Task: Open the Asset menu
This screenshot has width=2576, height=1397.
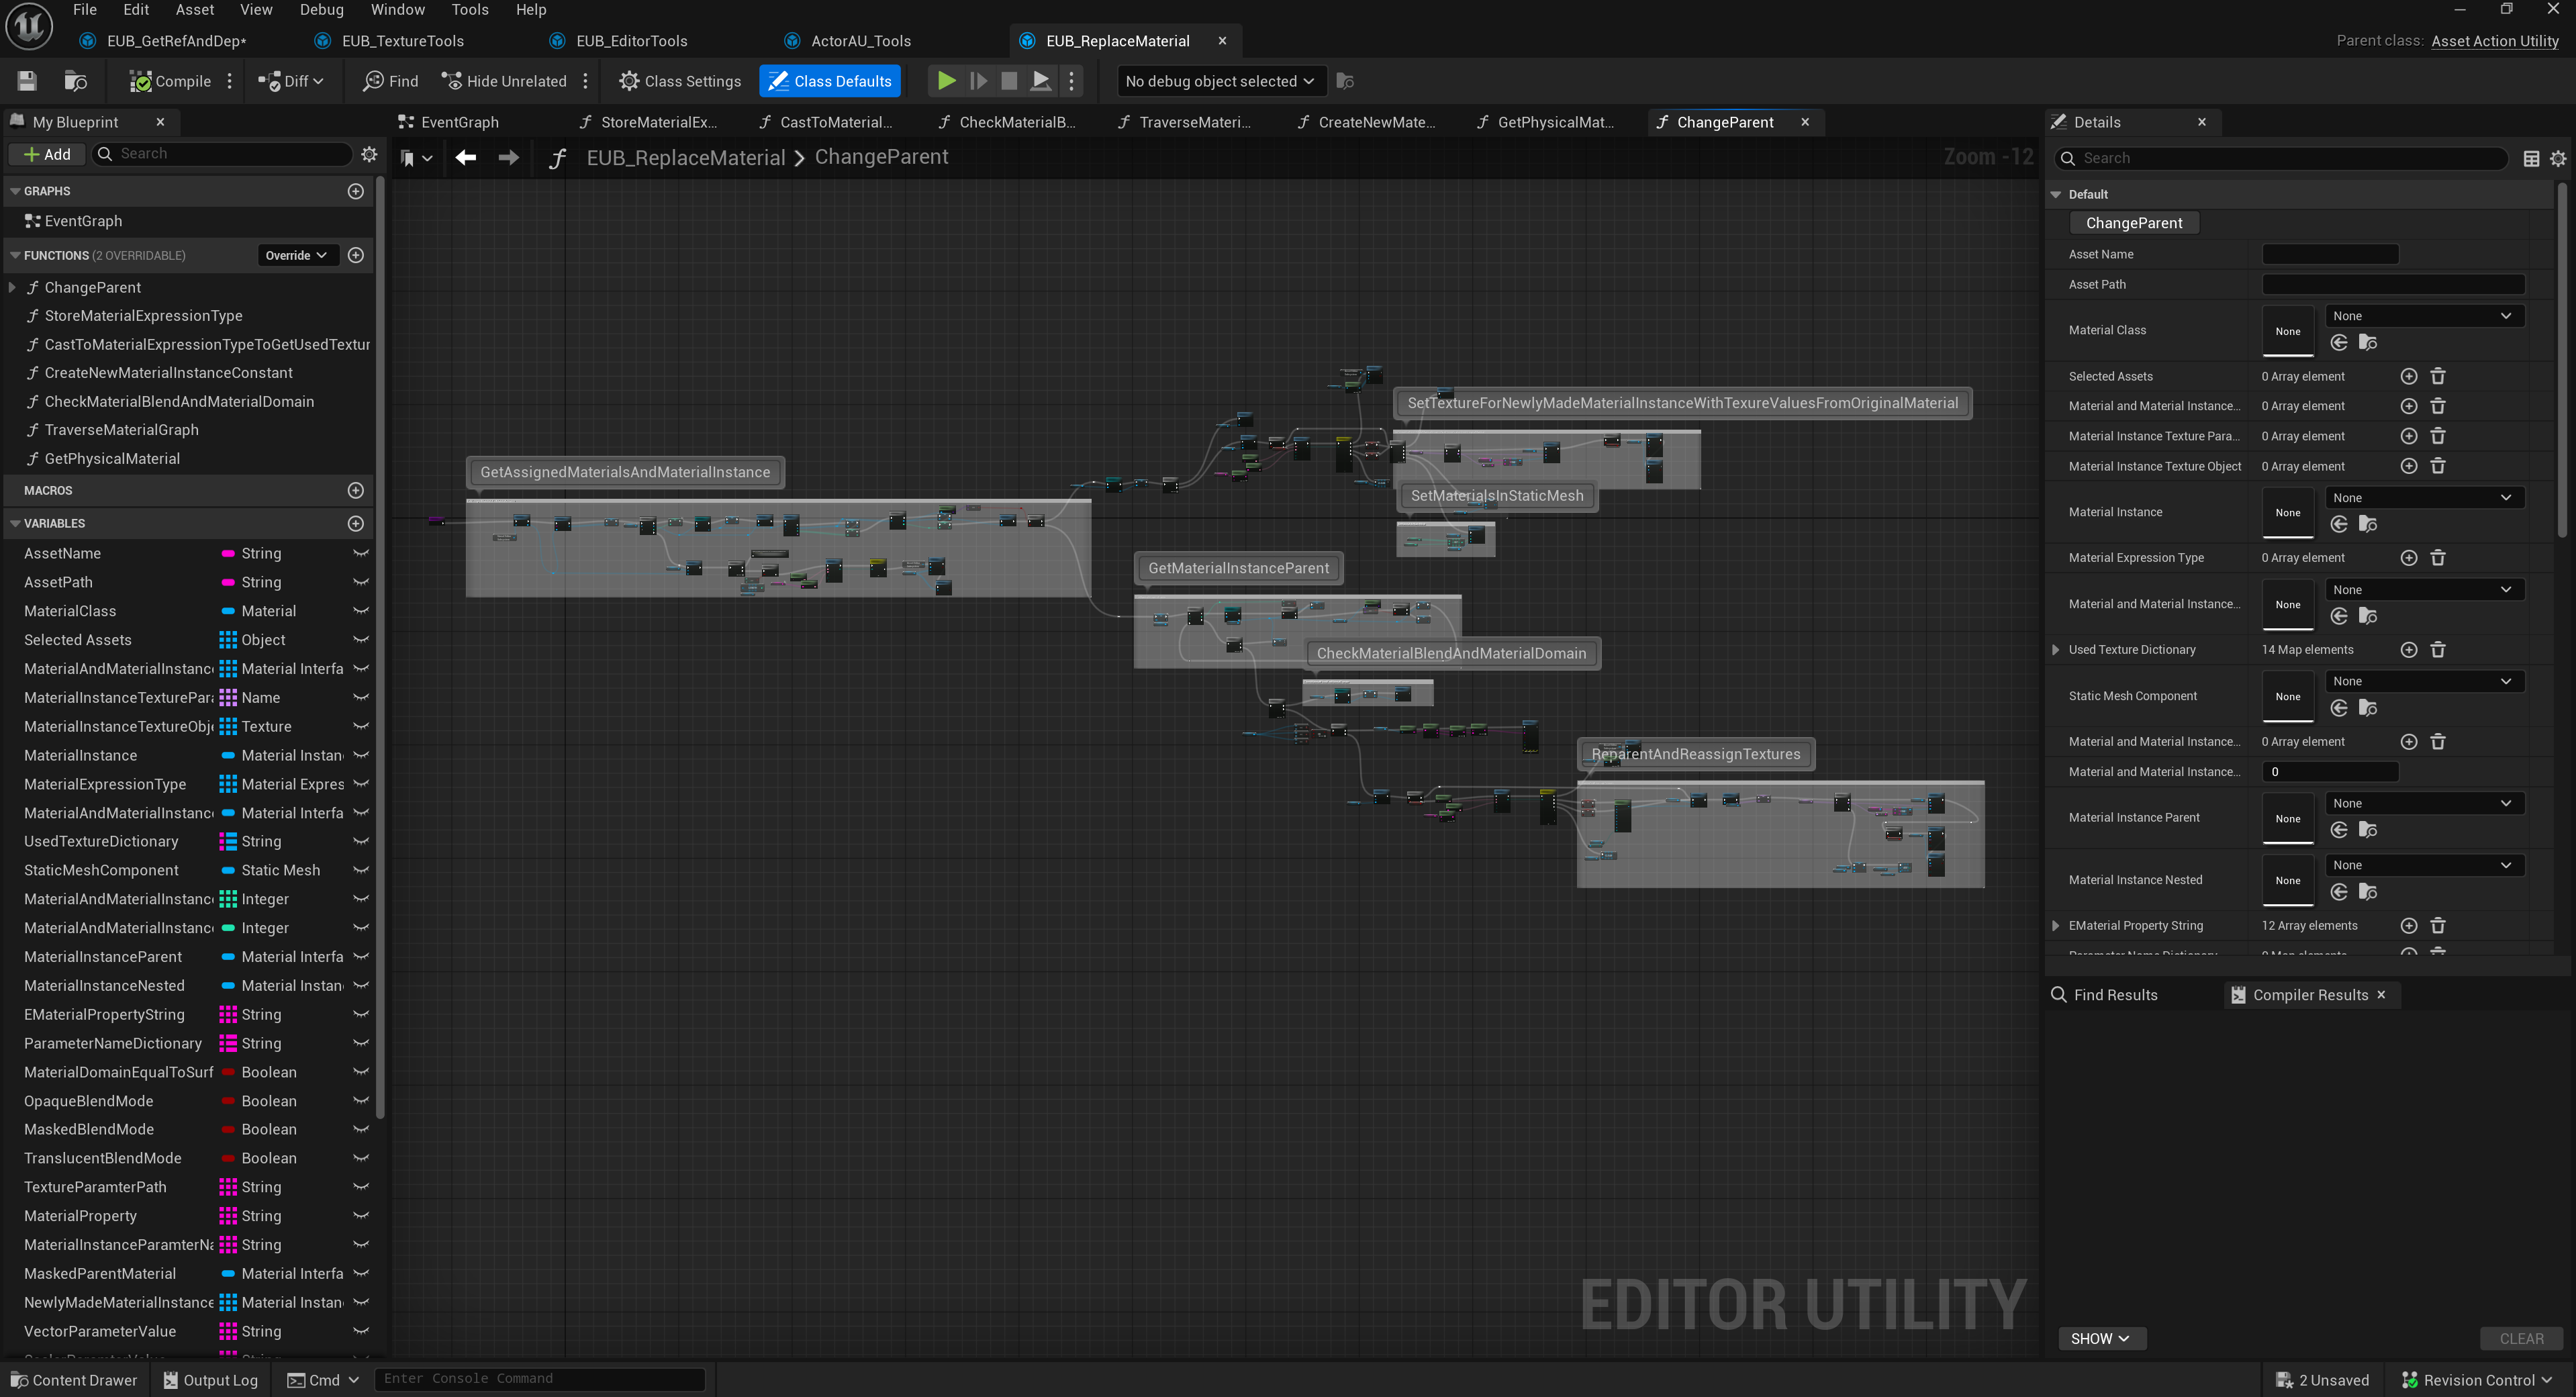Action: click(195, 10)
